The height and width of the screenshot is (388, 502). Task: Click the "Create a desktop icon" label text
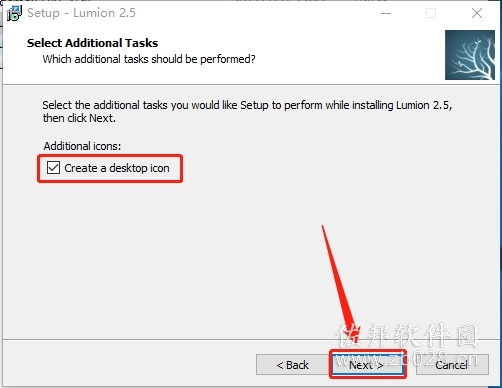(x=117, y=168)
